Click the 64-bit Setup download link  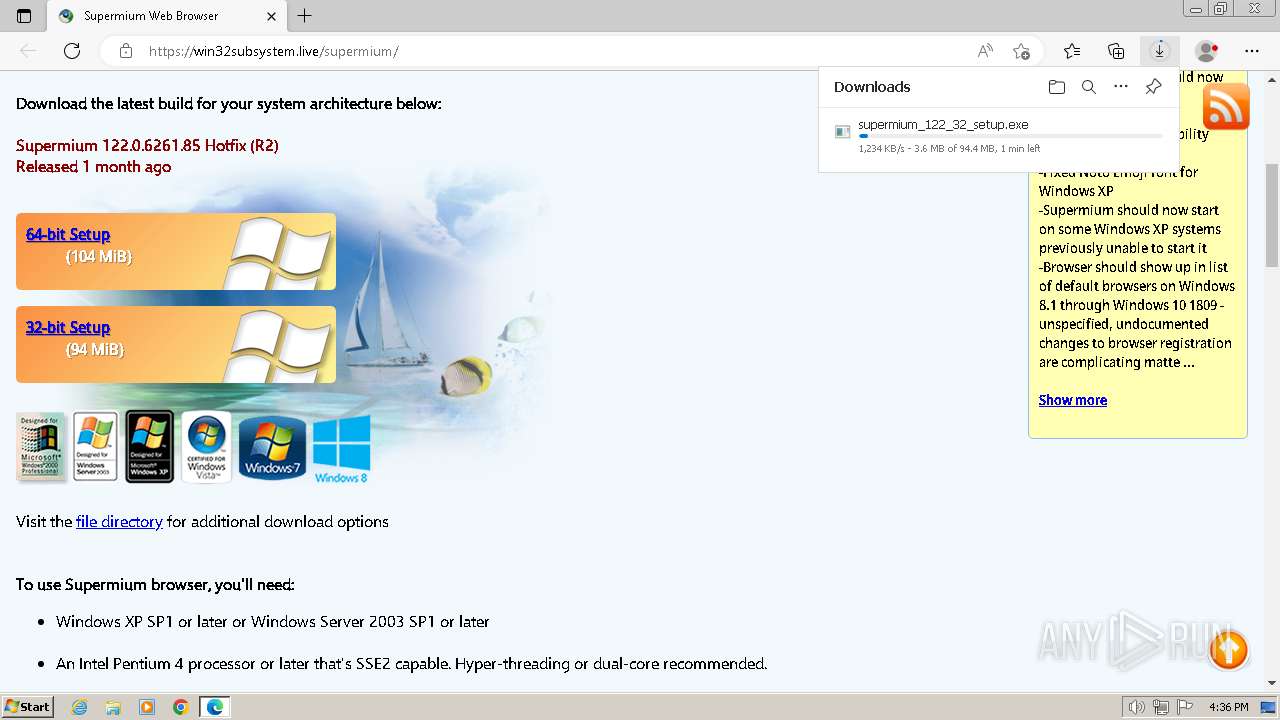68,234
